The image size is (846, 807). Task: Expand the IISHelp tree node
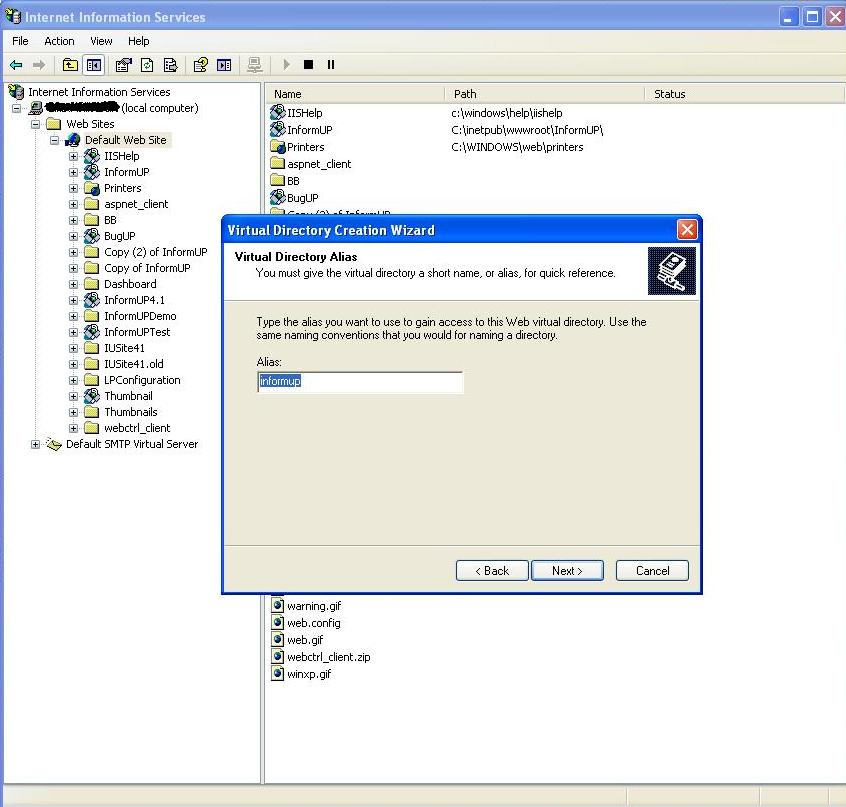(73, 156)
